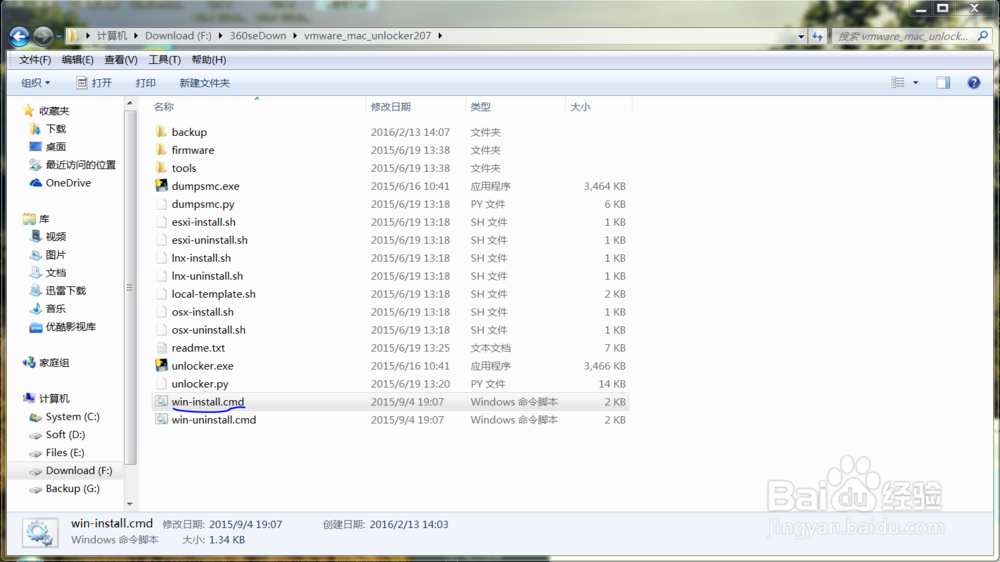Select the dumpsmc.py file name
Image resolution: width=1000 pixels, height=562 pixels.
(x=203, y=204)
